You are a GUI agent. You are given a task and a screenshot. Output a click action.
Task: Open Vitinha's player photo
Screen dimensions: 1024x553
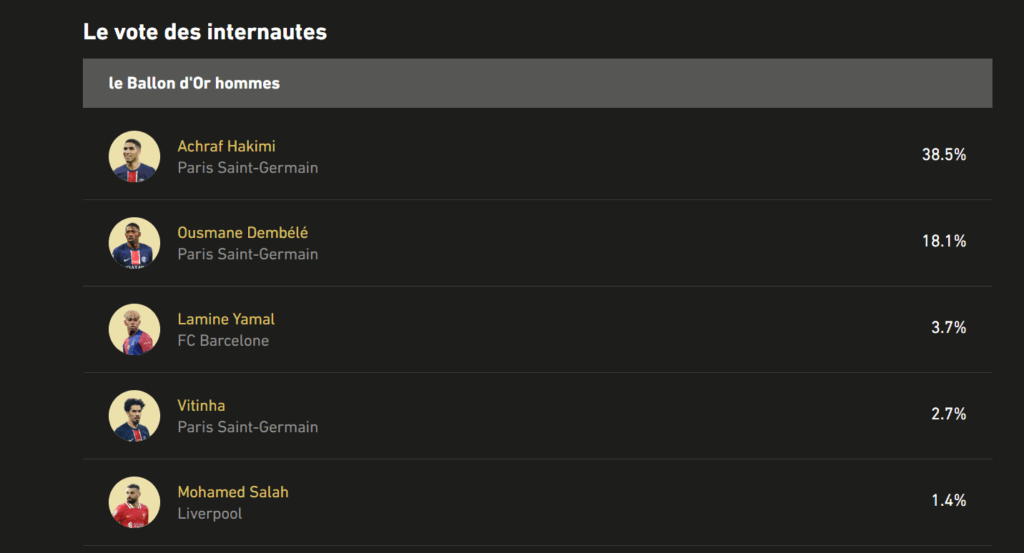(134, 416)
